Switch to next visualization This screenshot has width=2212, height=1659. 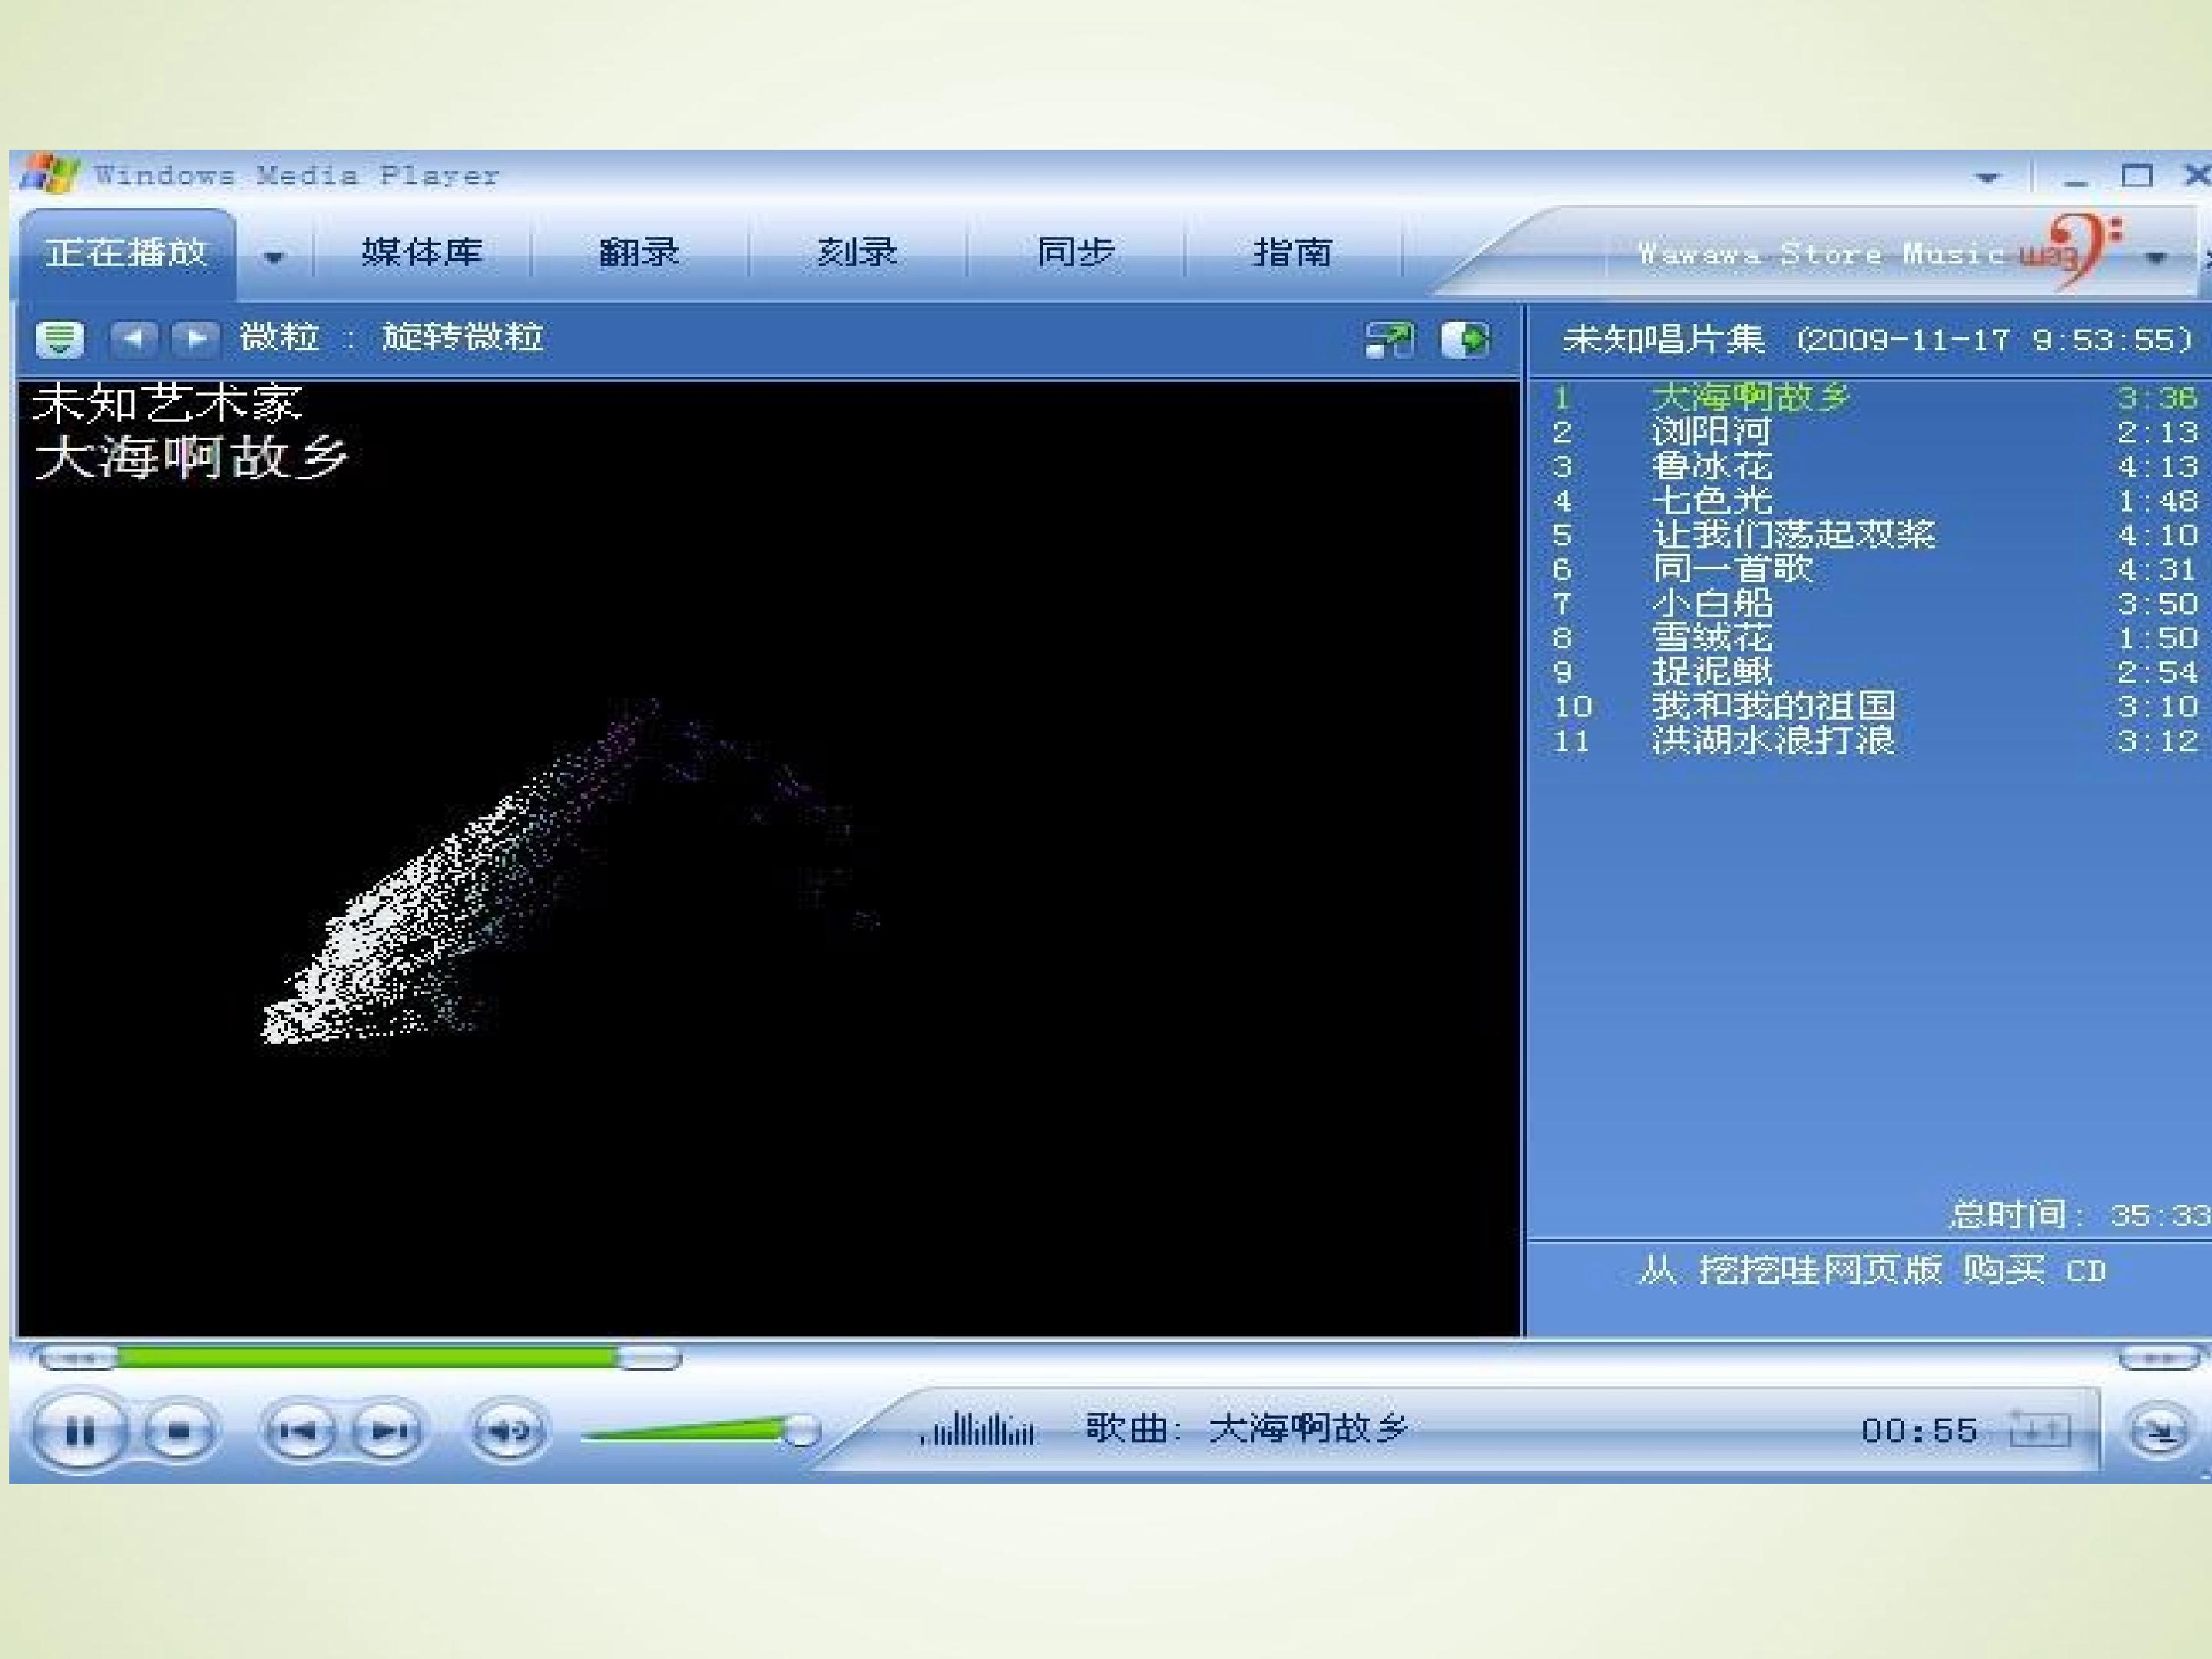[x=196, y=338]
